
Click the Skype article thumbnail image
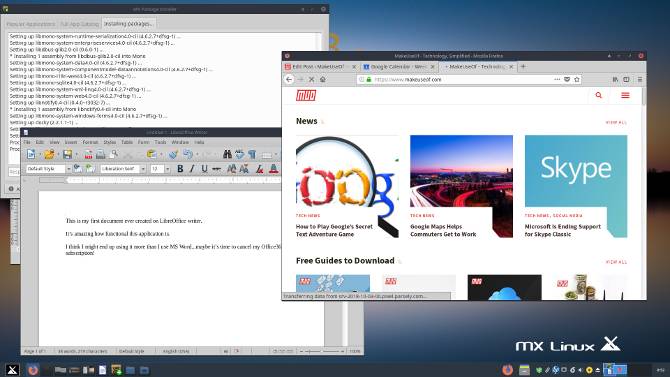[x=576, y=171]
